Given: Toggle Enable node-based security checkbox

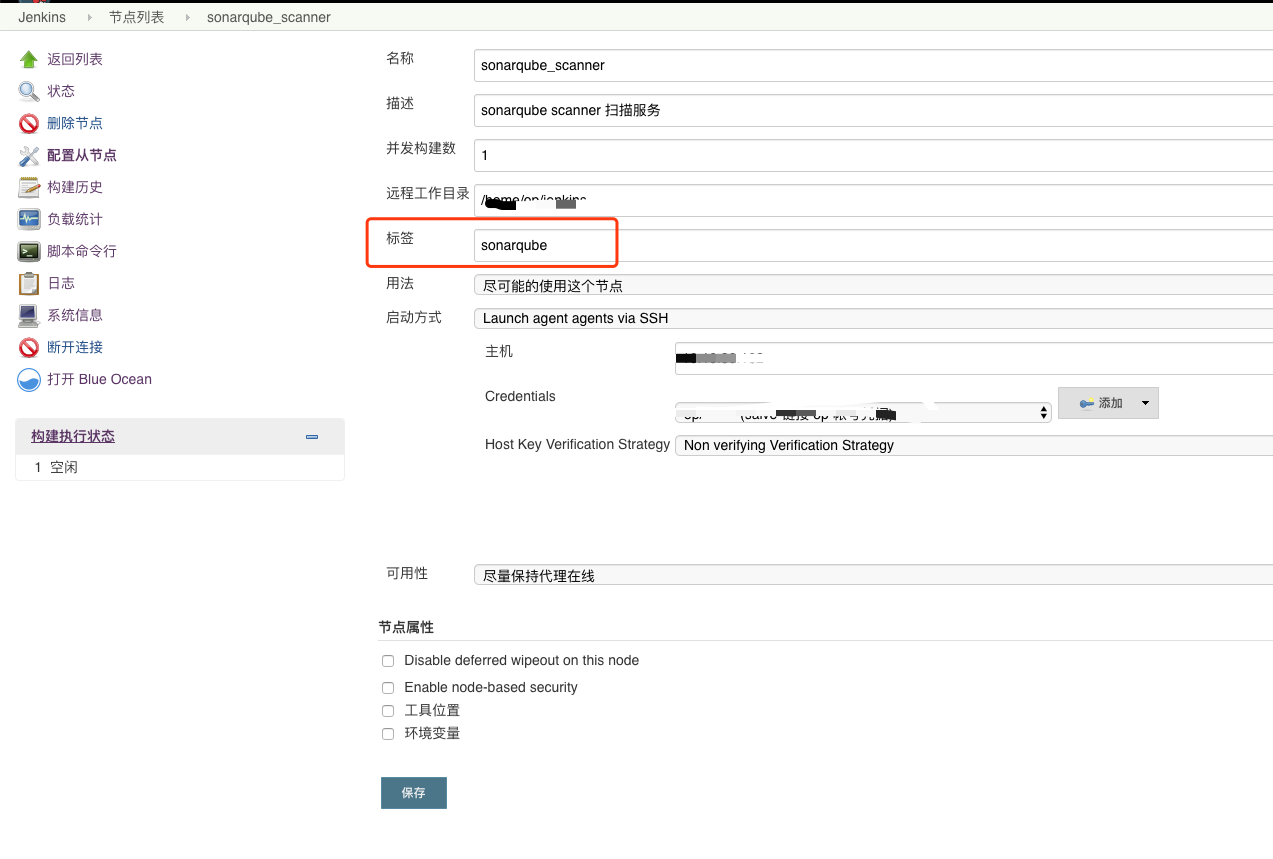Looking at the screenshot, I should (x=388, y=688).
